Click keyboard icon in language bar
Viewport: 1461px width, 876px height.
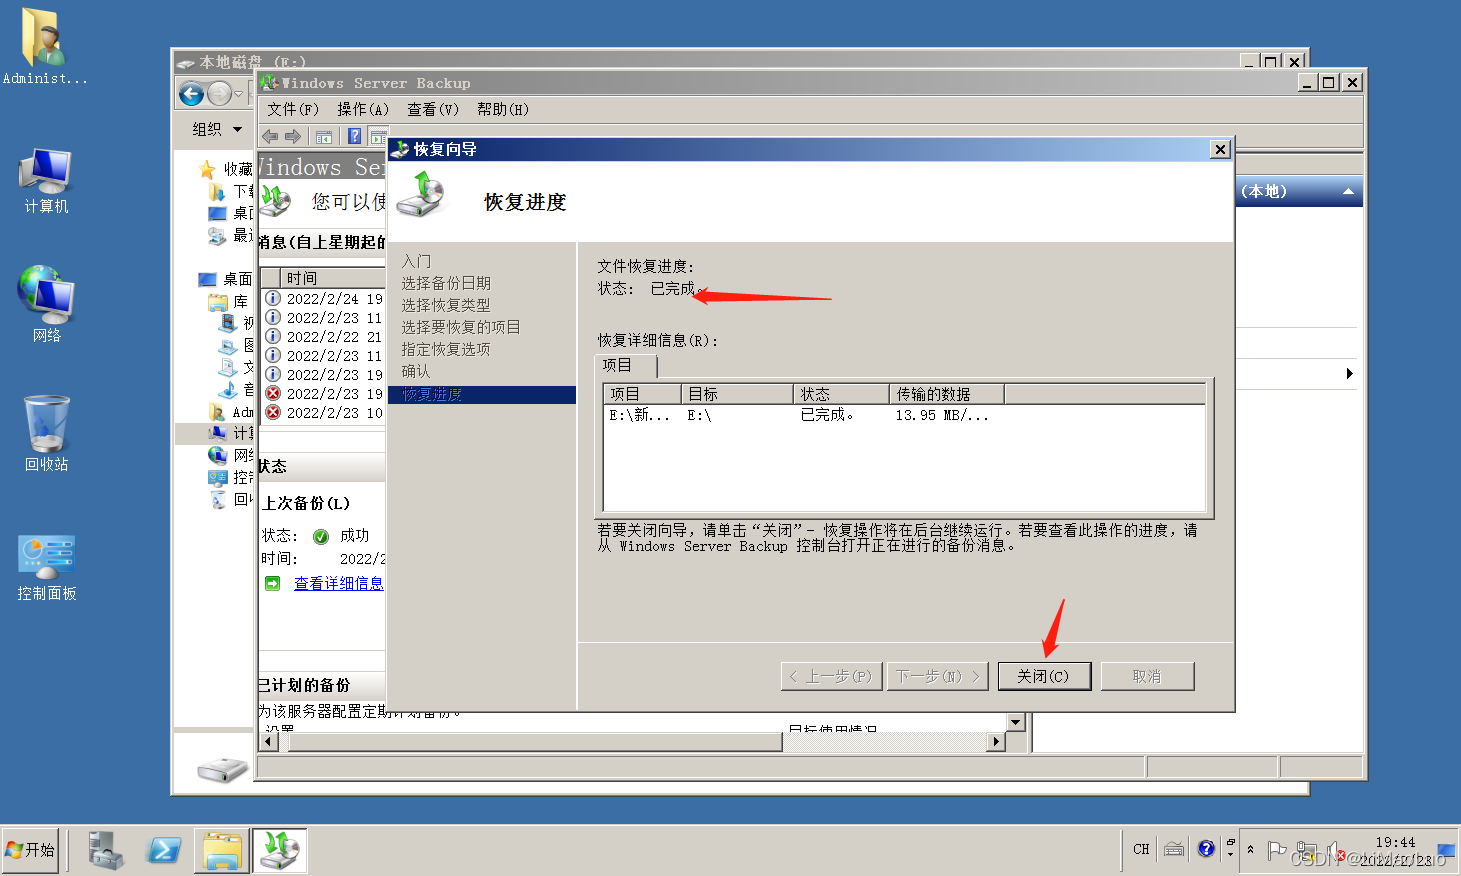(x=1174, y=849)
